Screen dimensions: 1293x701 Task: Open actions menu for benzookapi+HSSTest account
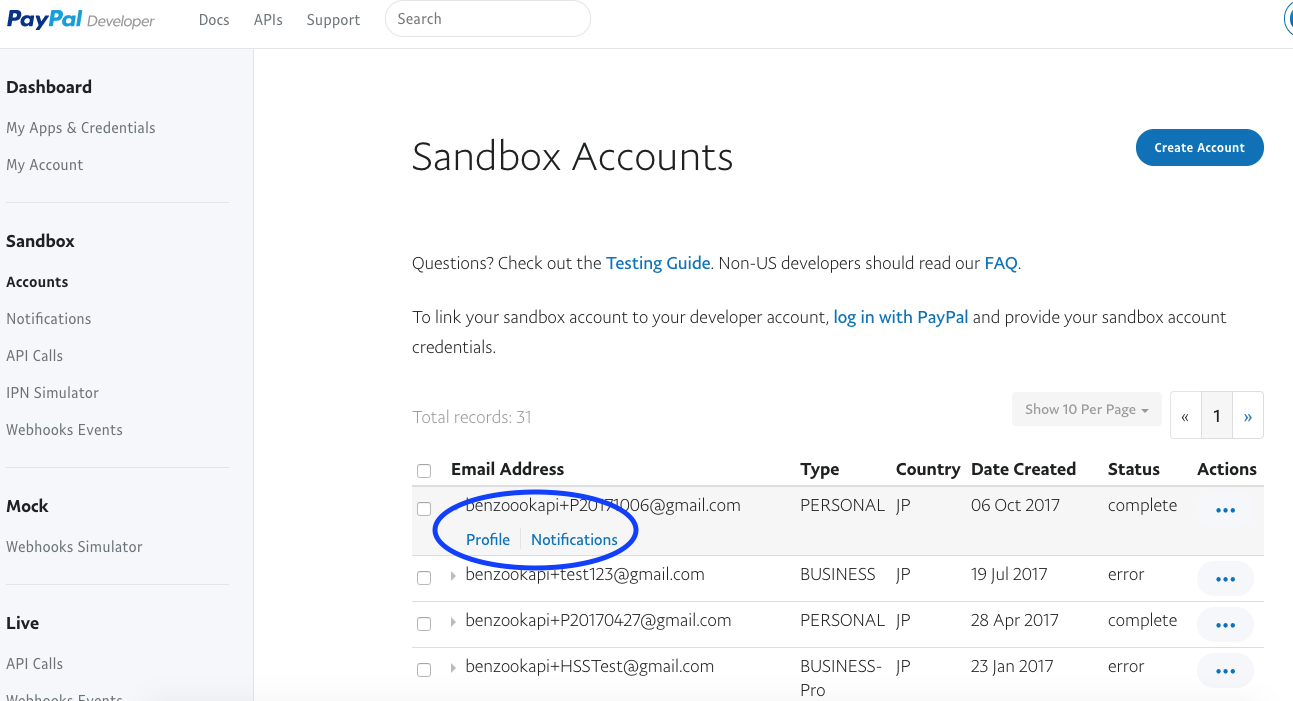[1225, 671]
